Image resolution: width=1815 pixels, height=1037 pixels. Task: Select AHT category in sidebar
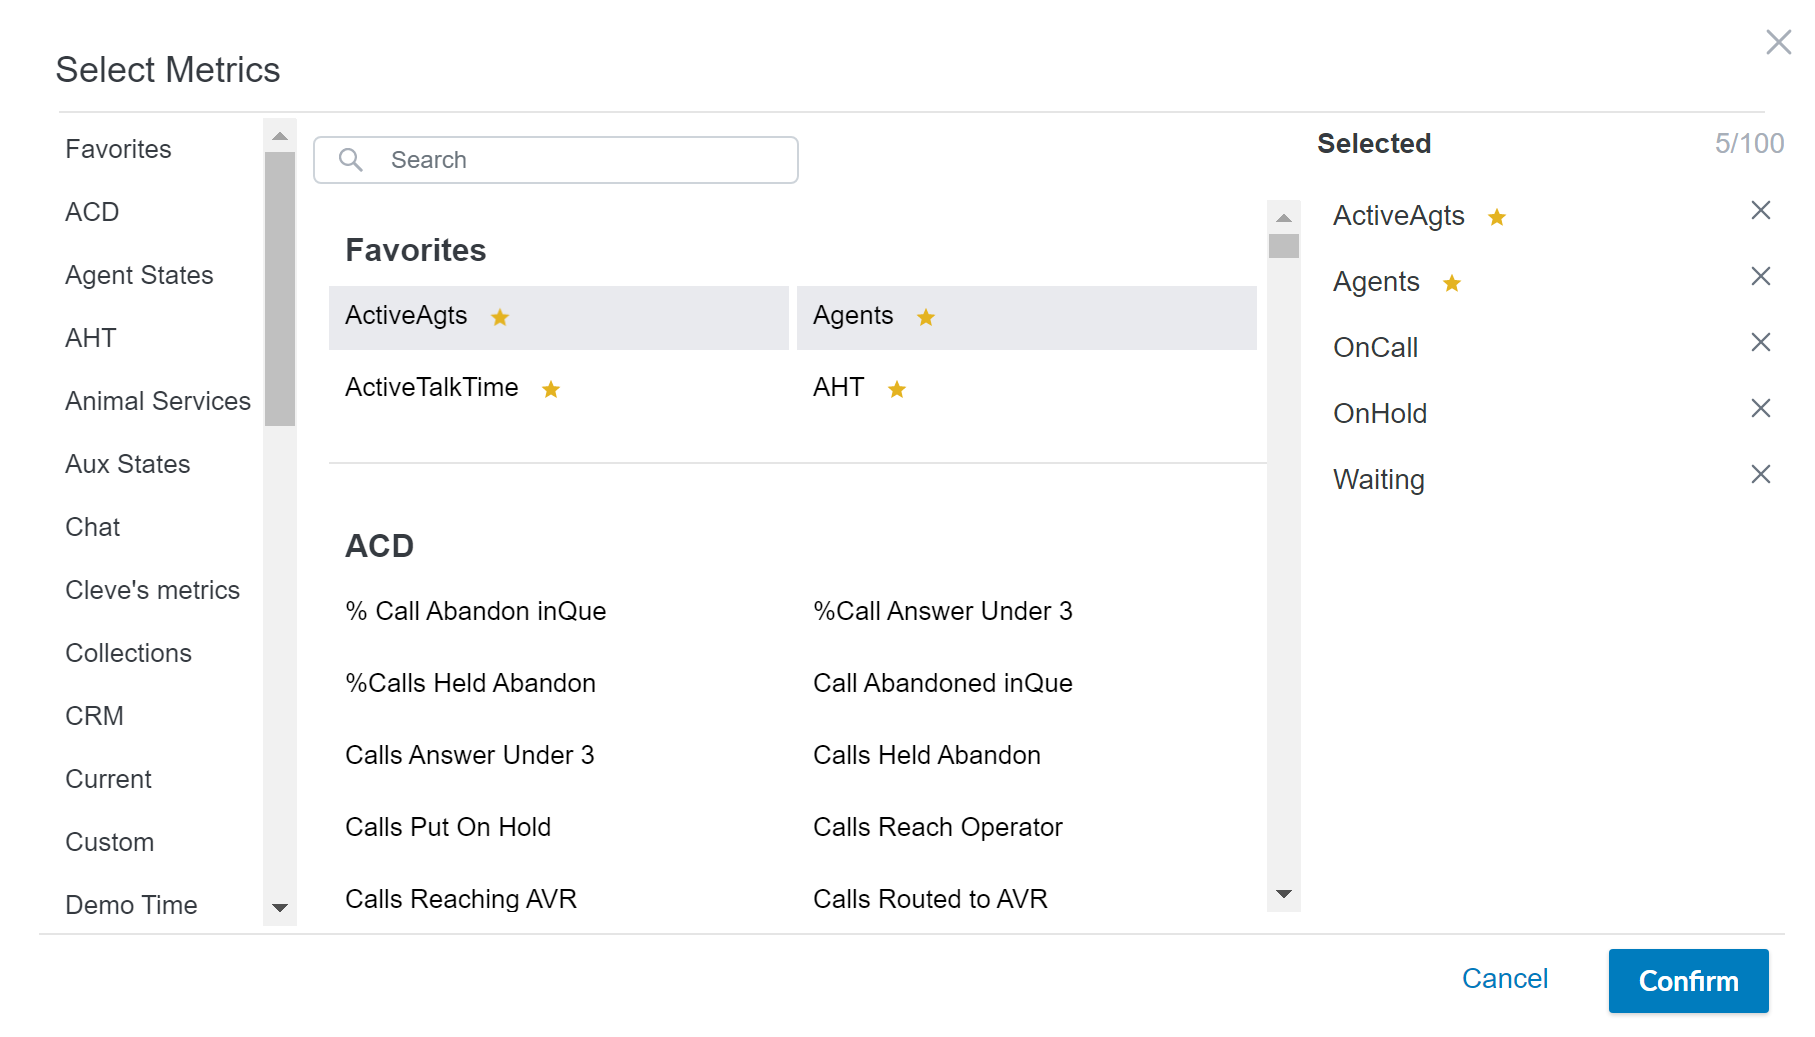tap(91, 338)
